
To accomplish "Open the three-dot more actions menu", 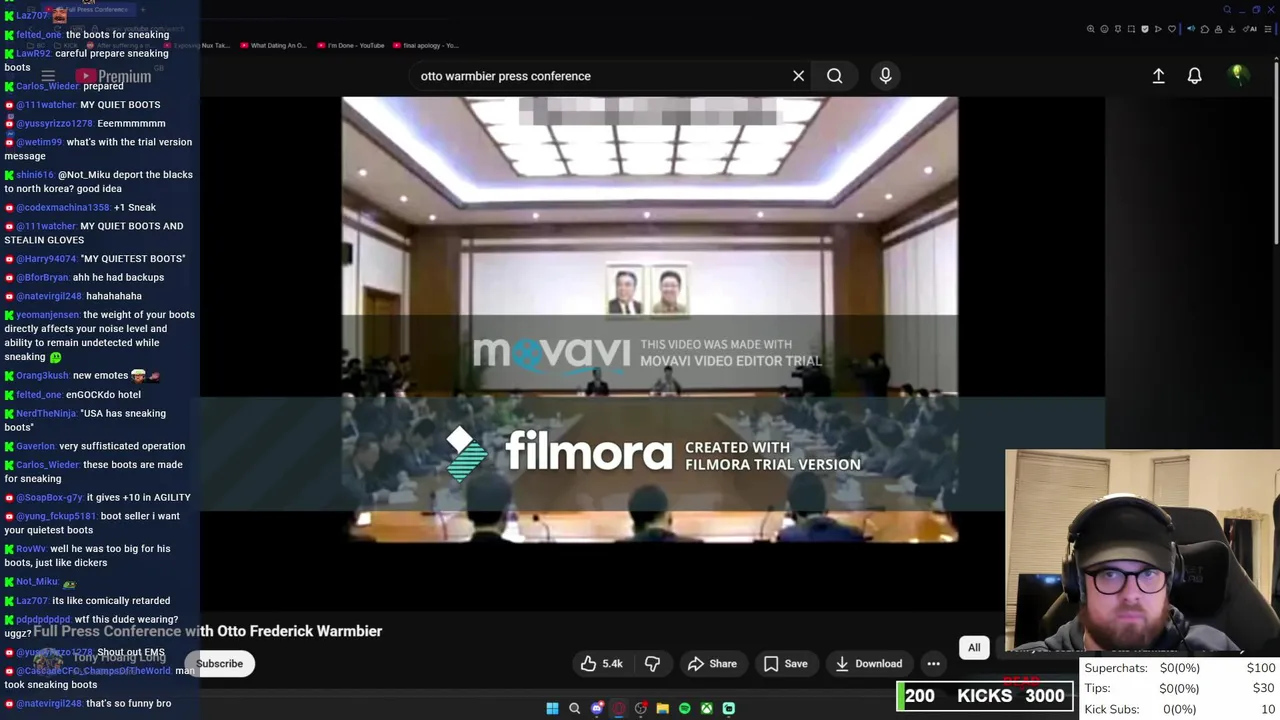I will point(933,664).
